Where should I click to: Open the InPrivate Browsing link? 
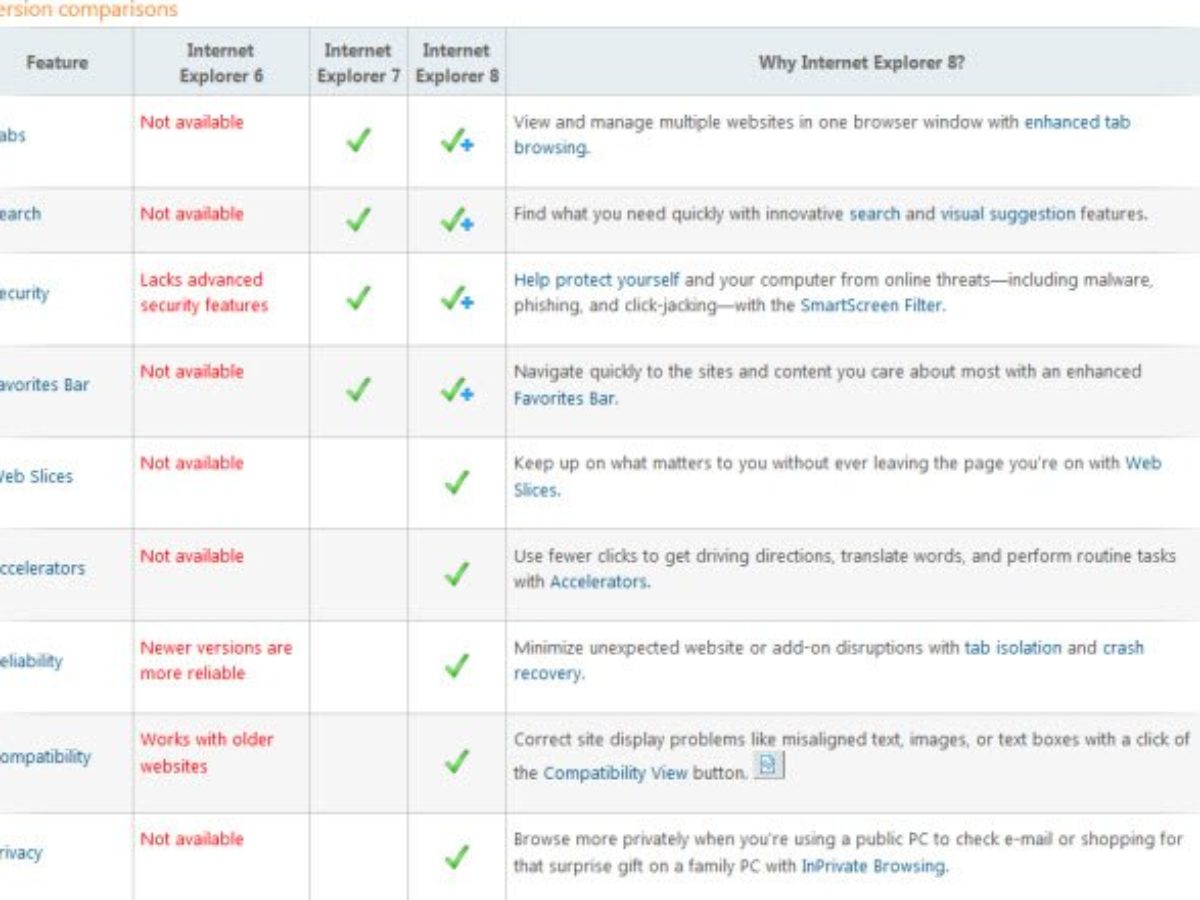(872, 866)
